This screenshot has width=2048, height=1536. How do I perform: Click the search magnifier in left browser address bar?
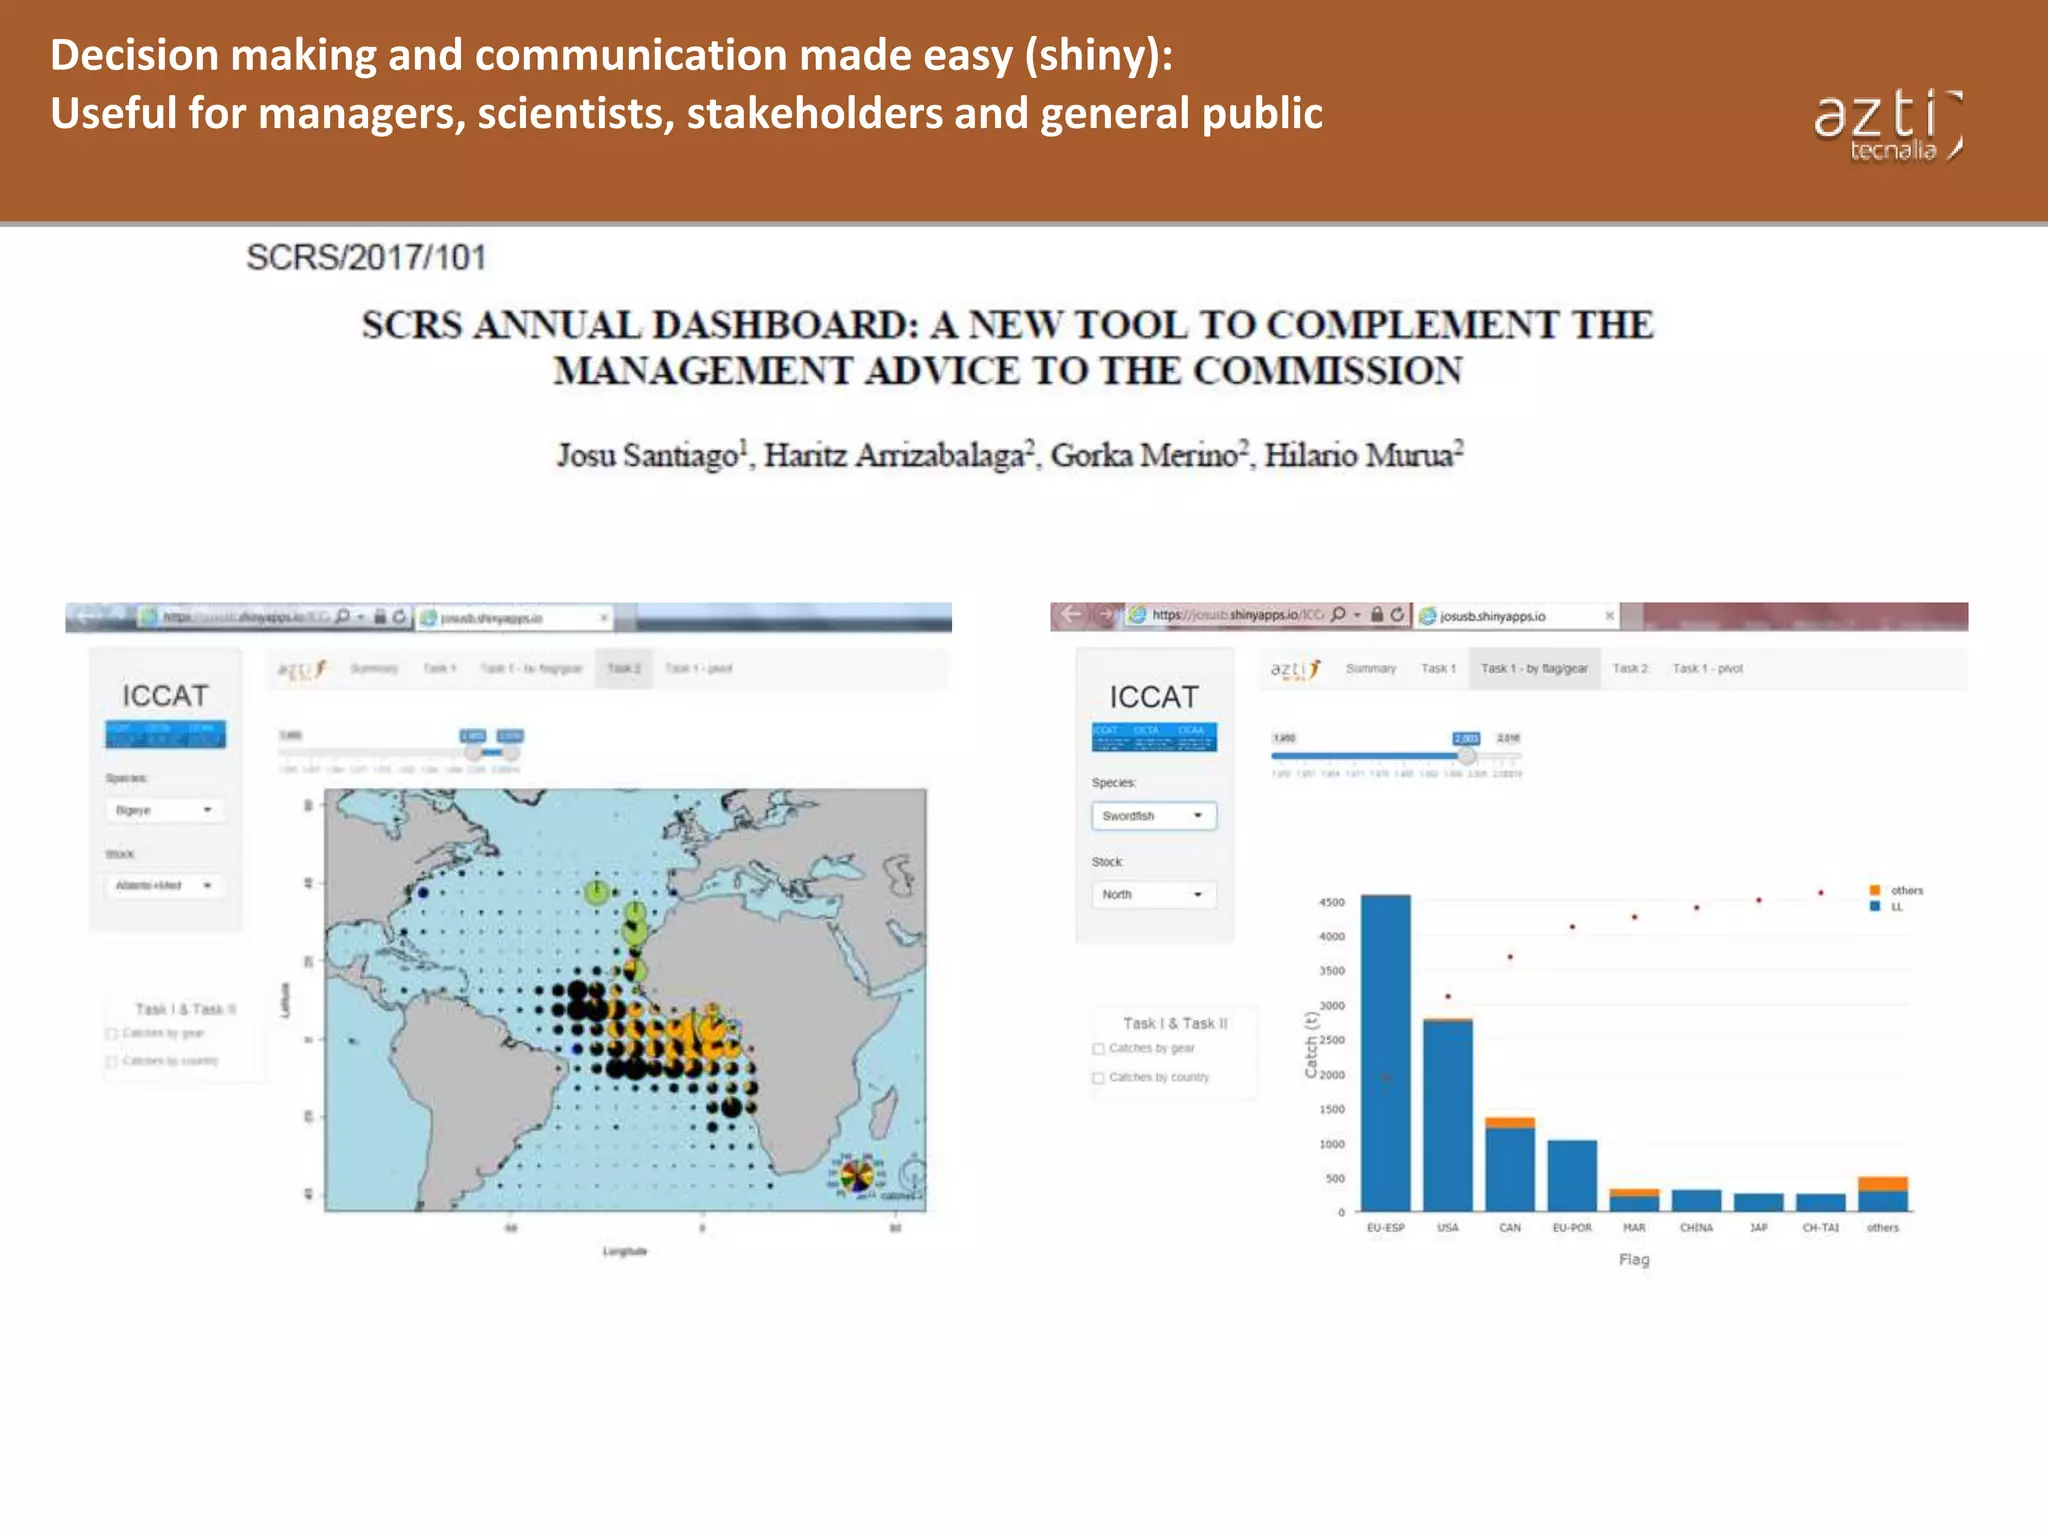tap(343, 616)
